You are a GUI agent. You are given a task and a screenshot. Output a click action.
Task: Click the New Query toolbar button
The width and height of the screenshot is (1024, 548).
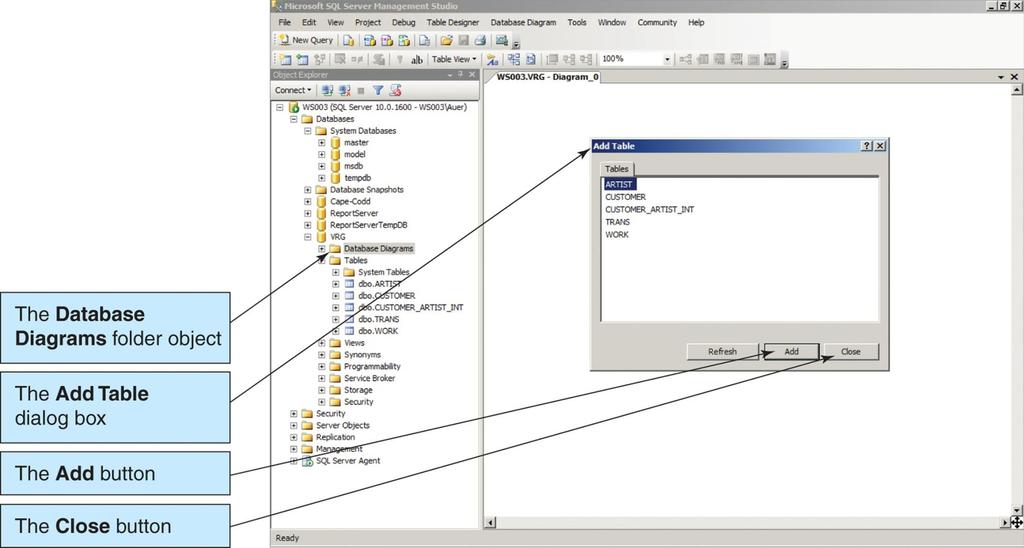306,40
